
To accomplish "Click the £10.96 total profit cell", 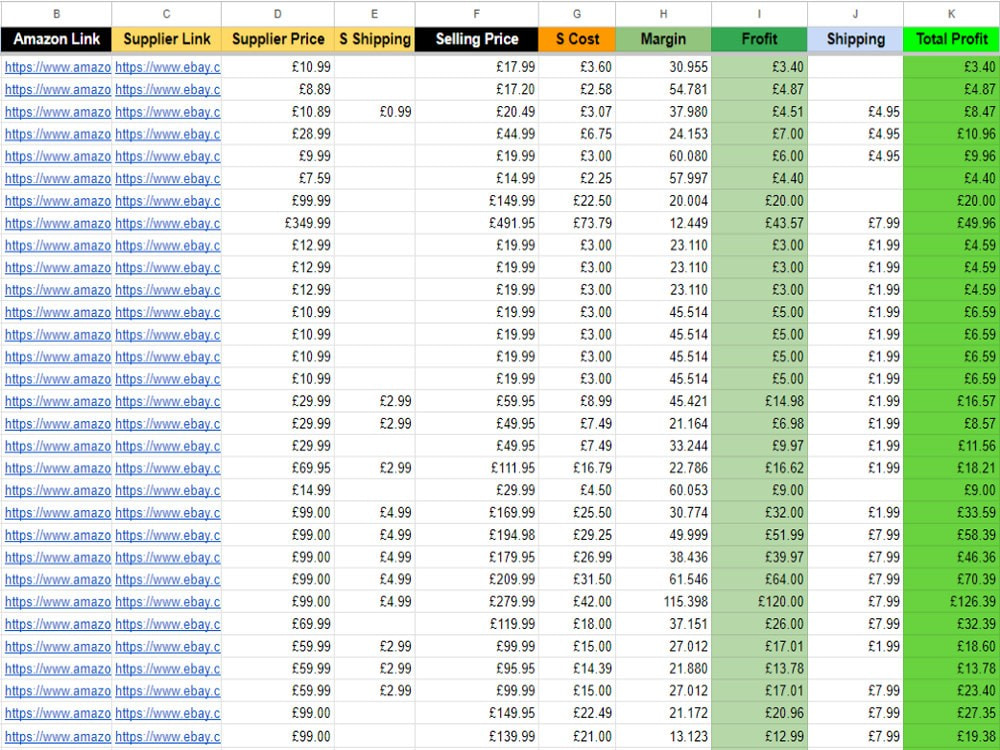I will (x=952, y=134).
